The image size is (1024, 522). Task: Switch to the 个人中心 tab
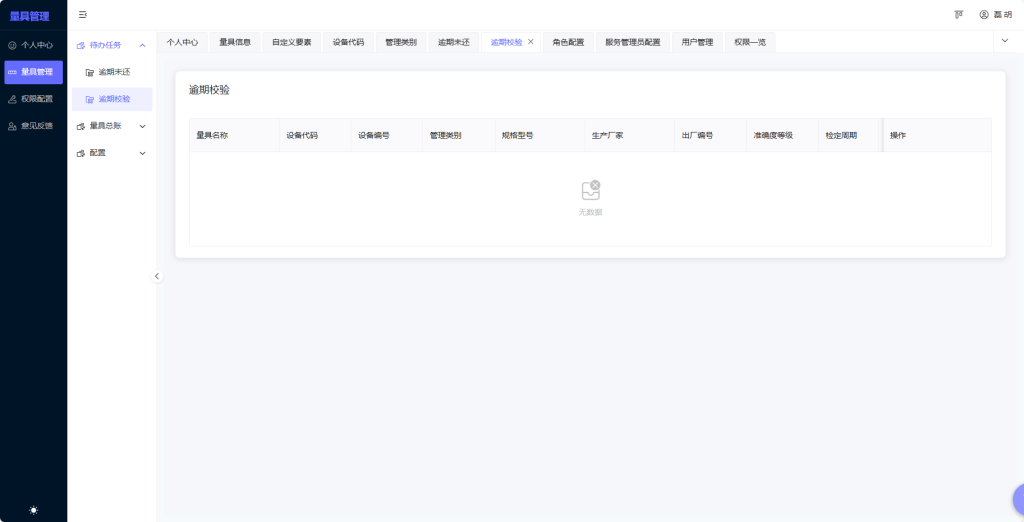[x=182, y=42]
